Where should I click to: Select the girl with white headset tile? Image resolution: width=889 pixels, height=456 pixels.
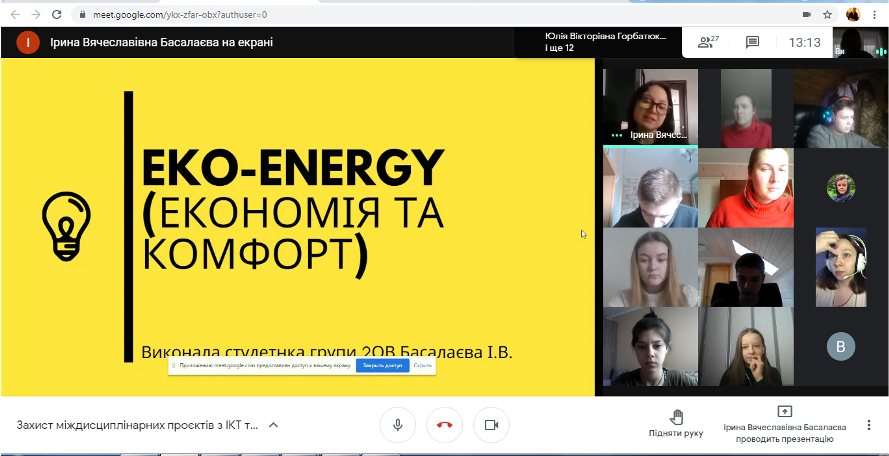[x=841, y=267]
